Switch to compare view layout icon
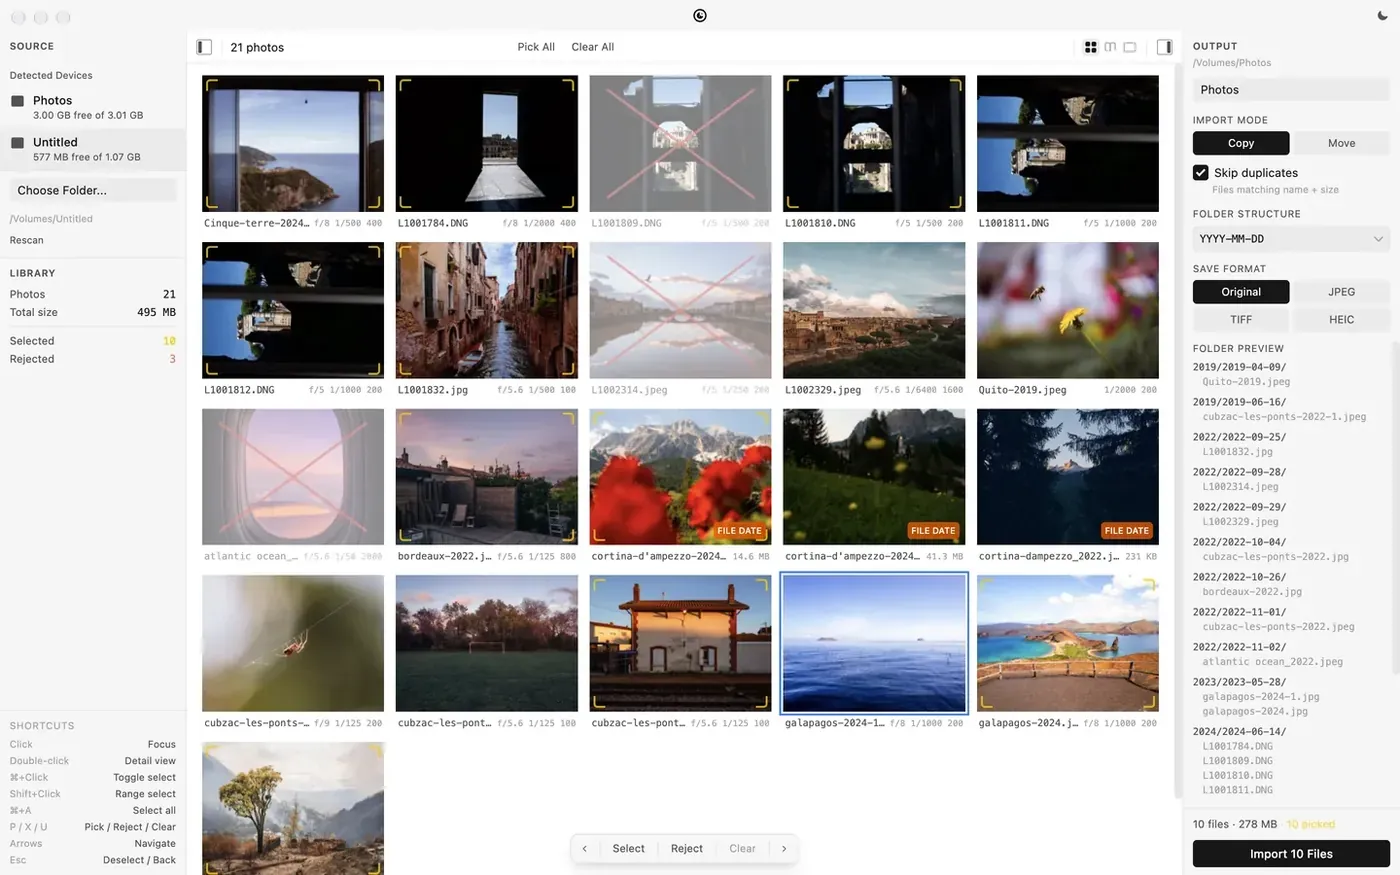Viewport: 1400px width, 875px height. (x=1110, y=47)
